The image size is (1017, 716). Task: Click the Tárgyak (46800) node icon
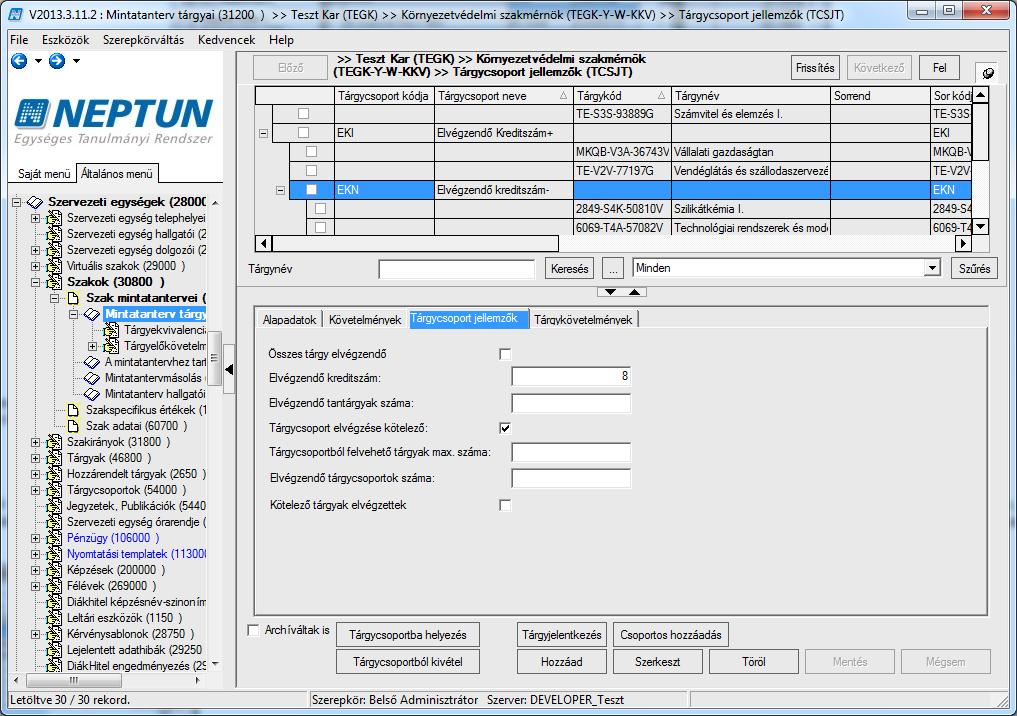54,458
